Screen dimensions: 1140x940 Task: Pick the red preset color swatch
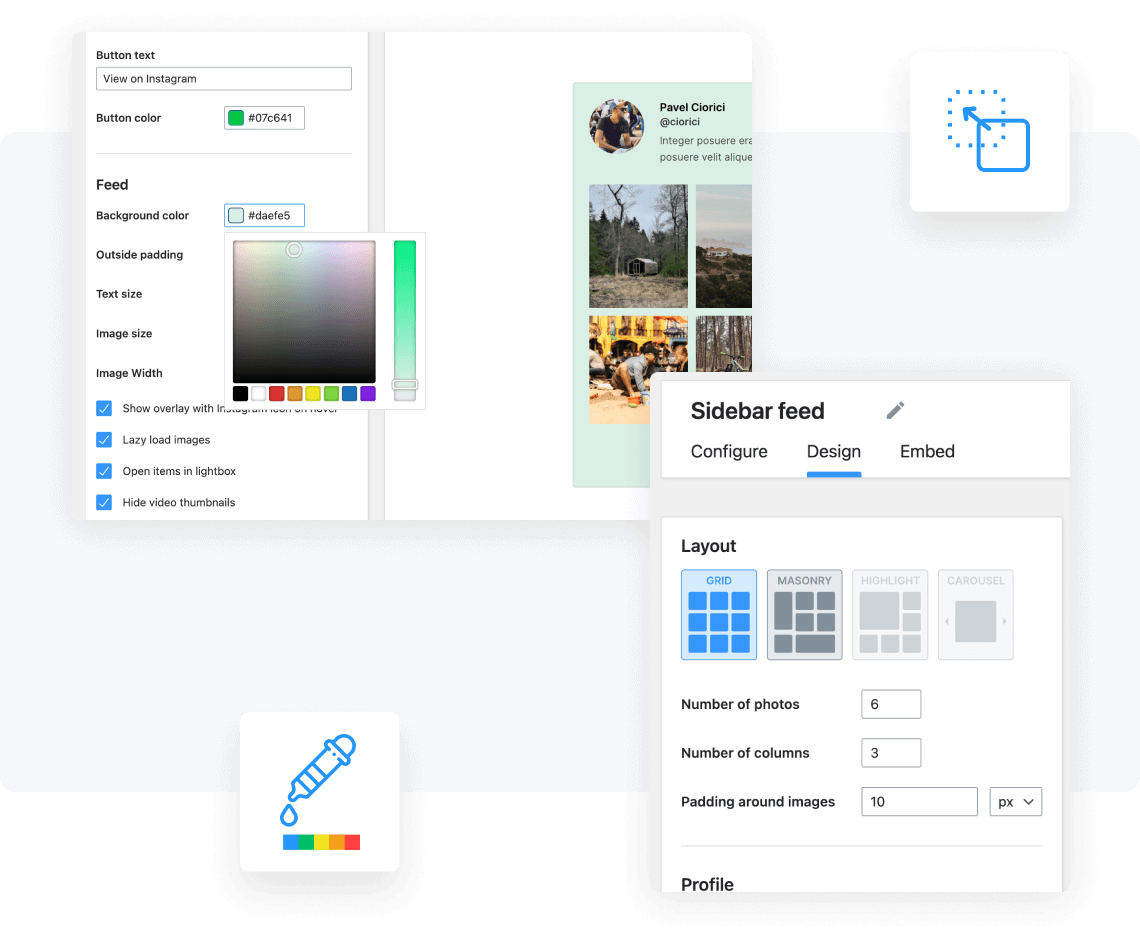[x=277, y=393]
